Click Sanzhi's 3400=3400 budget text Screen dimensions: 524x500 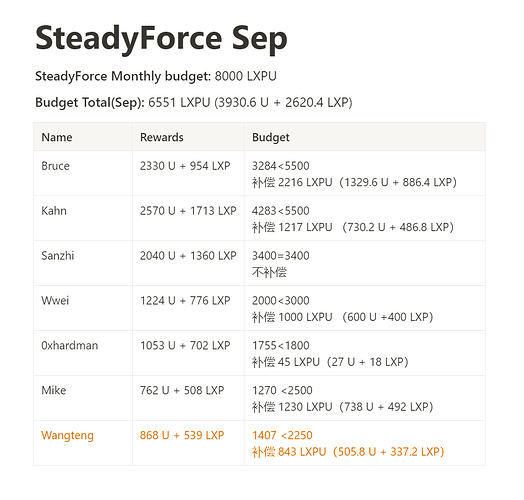(x=281, y=256)
